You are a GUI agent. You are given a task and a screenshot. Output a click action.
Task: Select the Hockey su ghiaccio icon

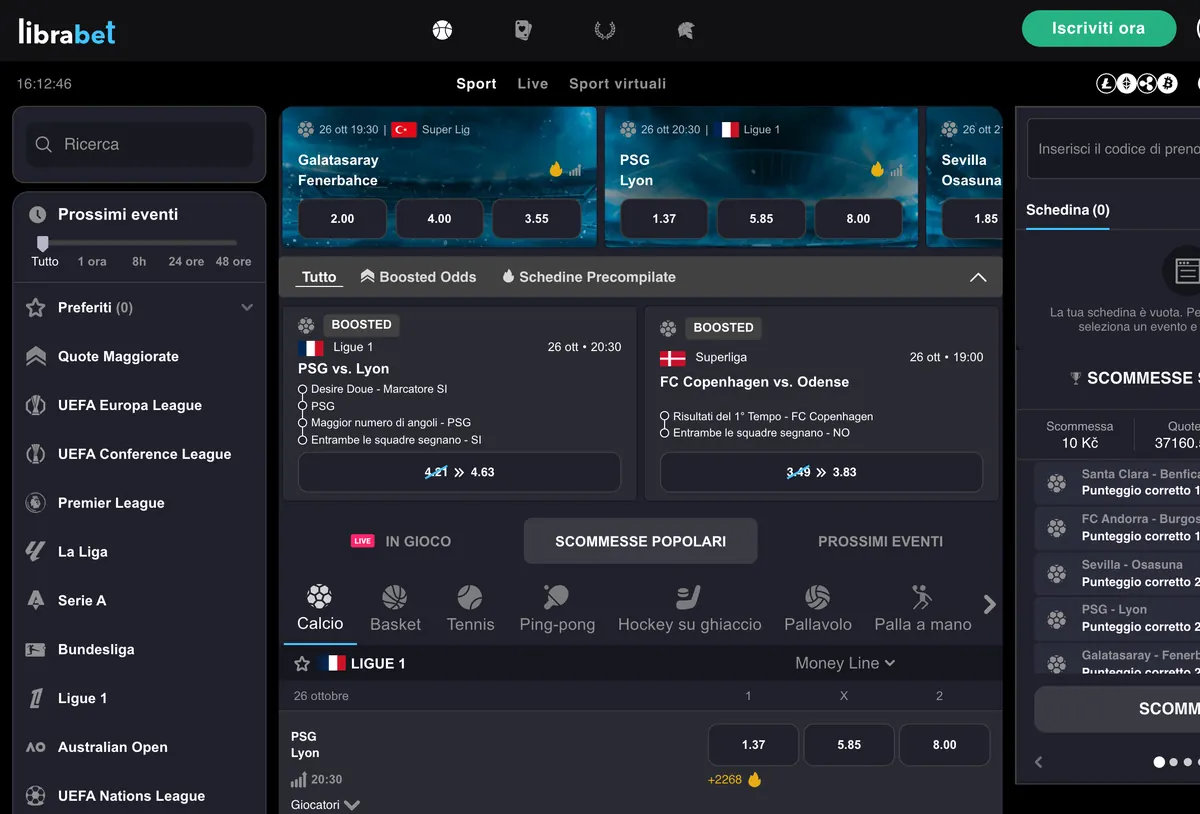(689, 597)
